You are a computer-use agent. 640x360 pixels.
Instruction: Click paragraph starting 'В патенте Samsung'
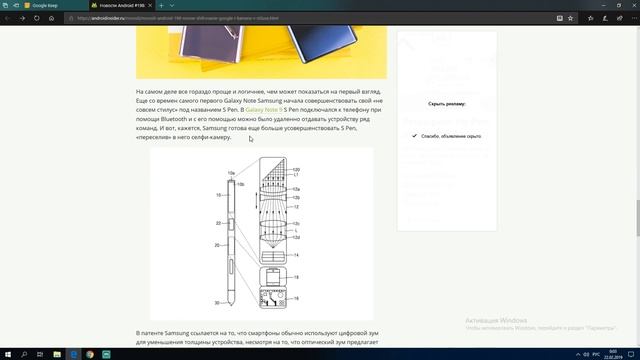(x=258, y=338)
